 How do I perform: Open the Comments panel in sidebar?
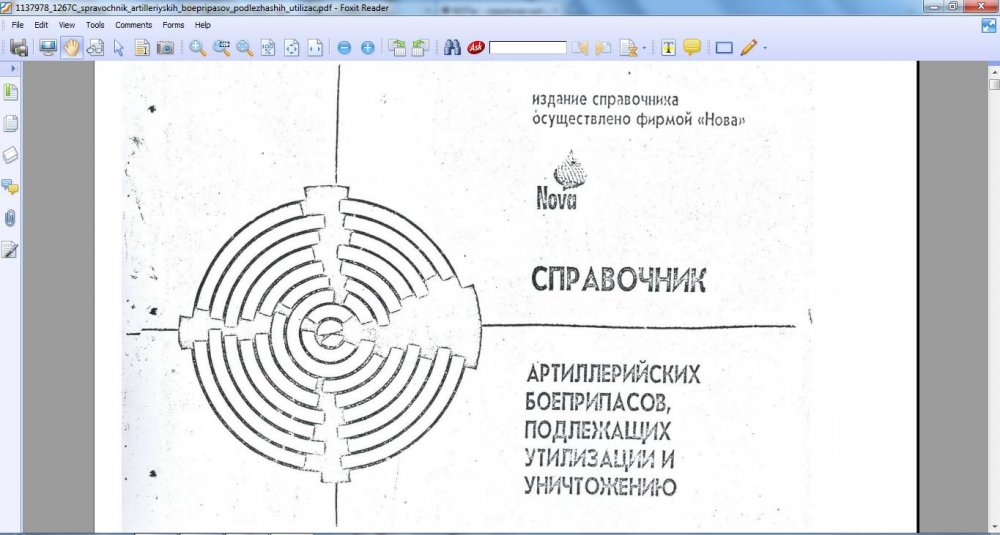pyautogui.click(x=10, y=187)
